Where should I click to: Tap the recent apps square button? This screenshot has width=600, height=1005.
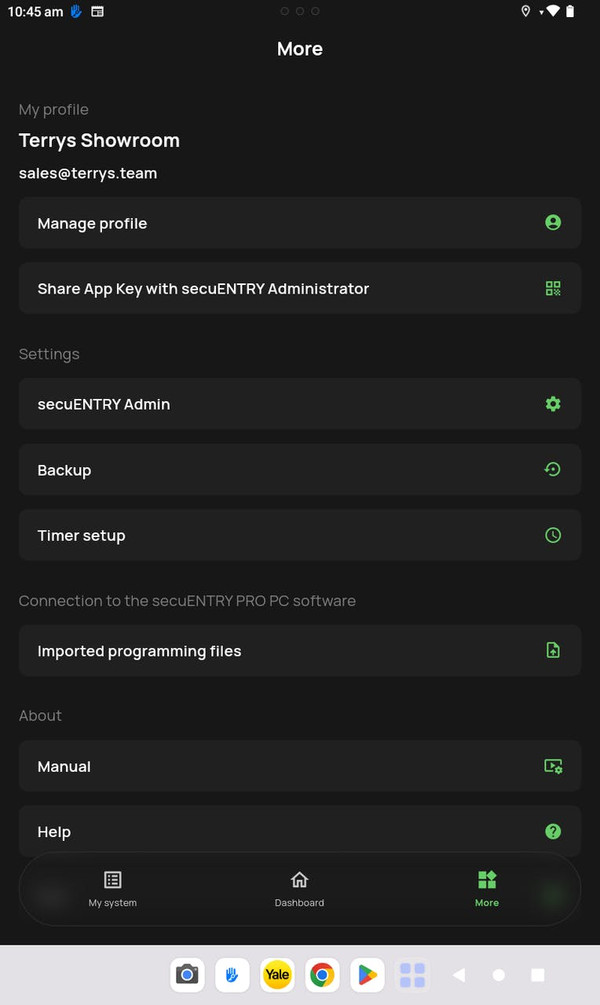coord(538,975)
